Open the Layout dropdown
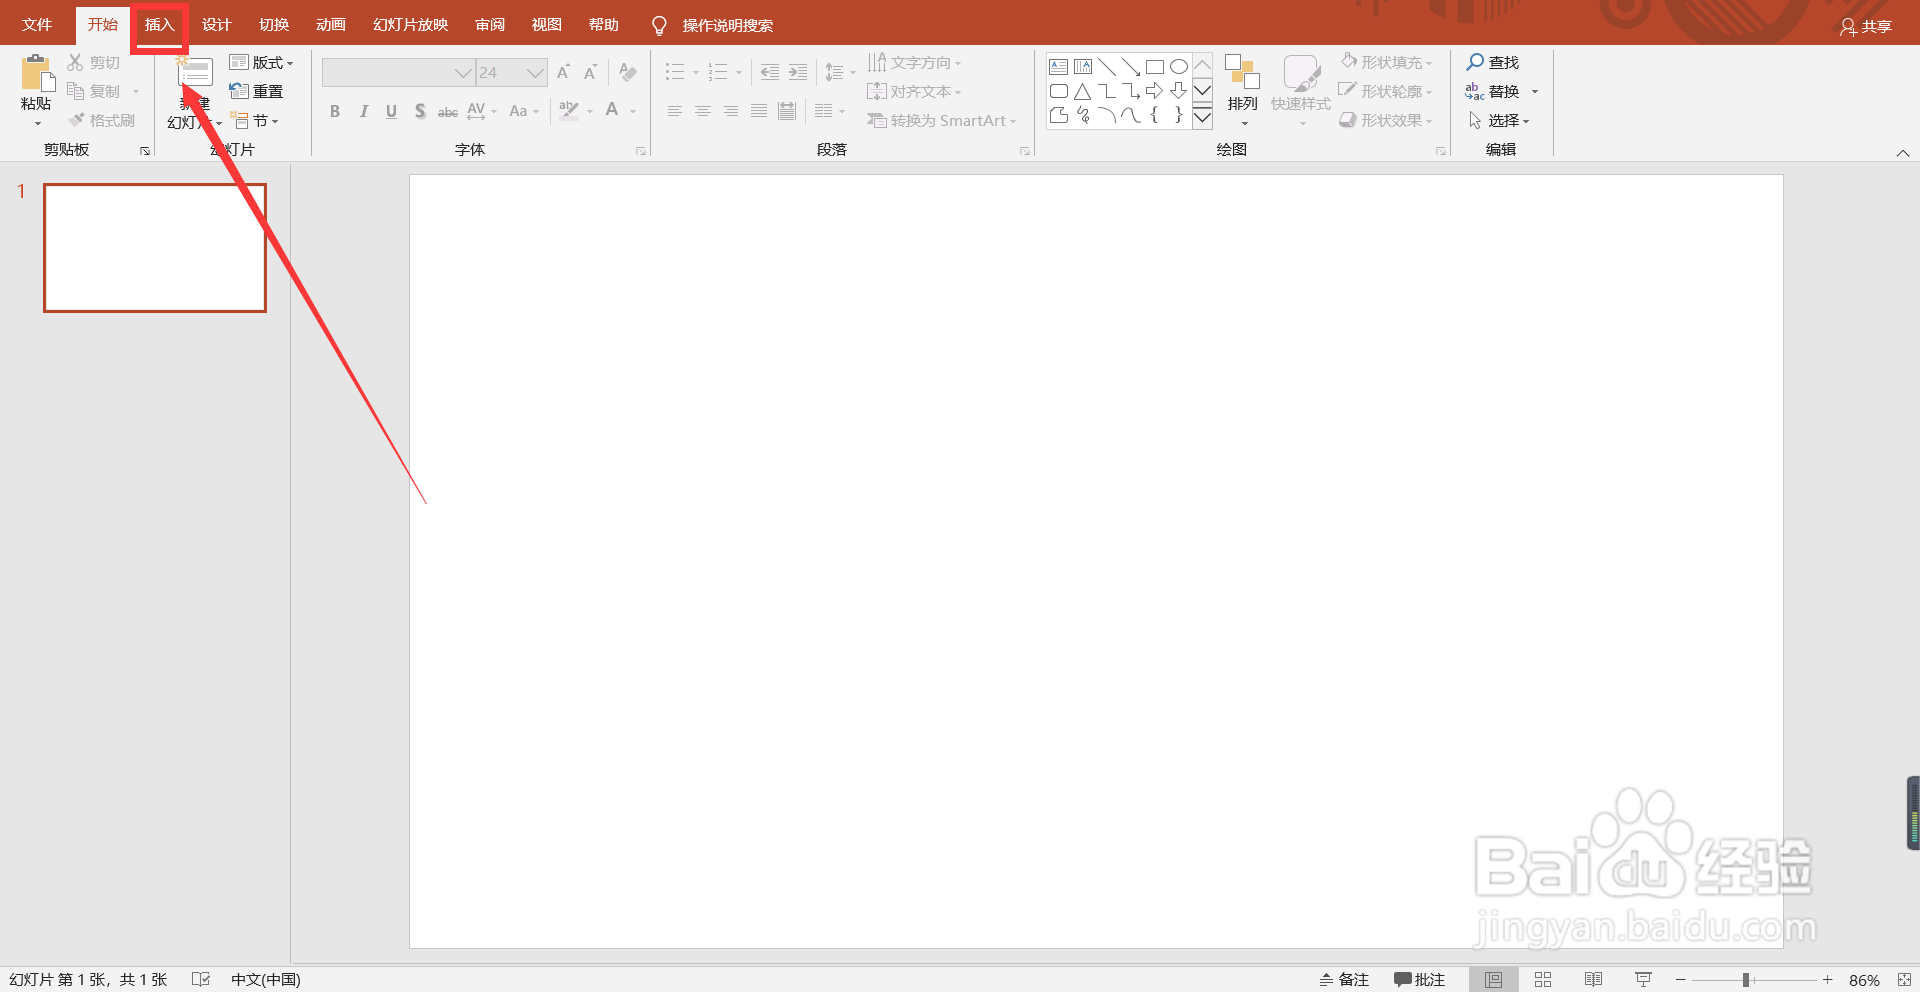The width and height of the screenshot is (1920, 992). (261, 62)
